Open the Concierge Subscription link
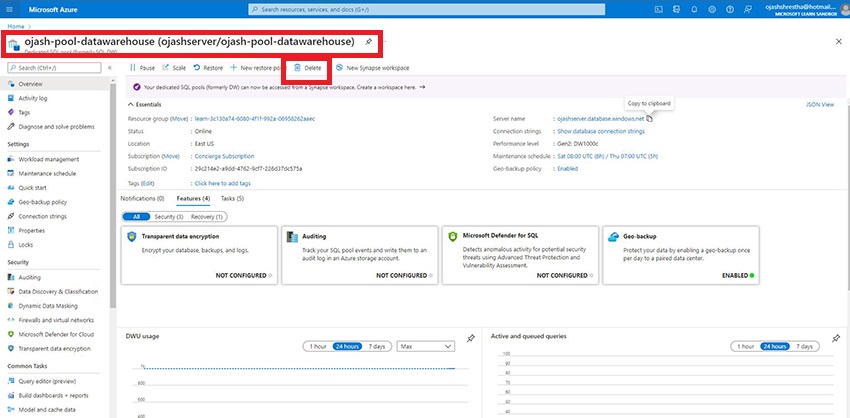Image resolution: width=850 pixels, height=418 pixels. (224, 156)
